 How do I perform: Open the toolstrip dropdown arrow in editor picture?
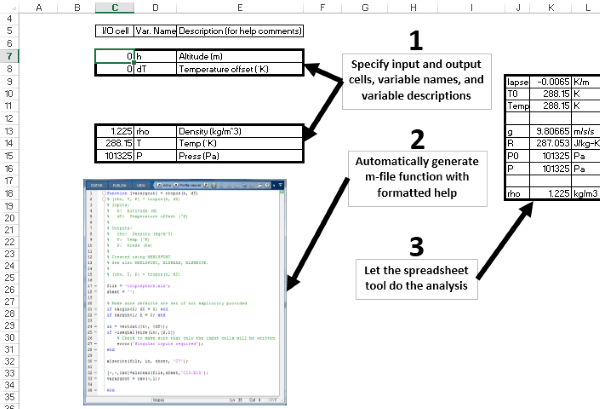pyautogui.click(x=281, y=185)
